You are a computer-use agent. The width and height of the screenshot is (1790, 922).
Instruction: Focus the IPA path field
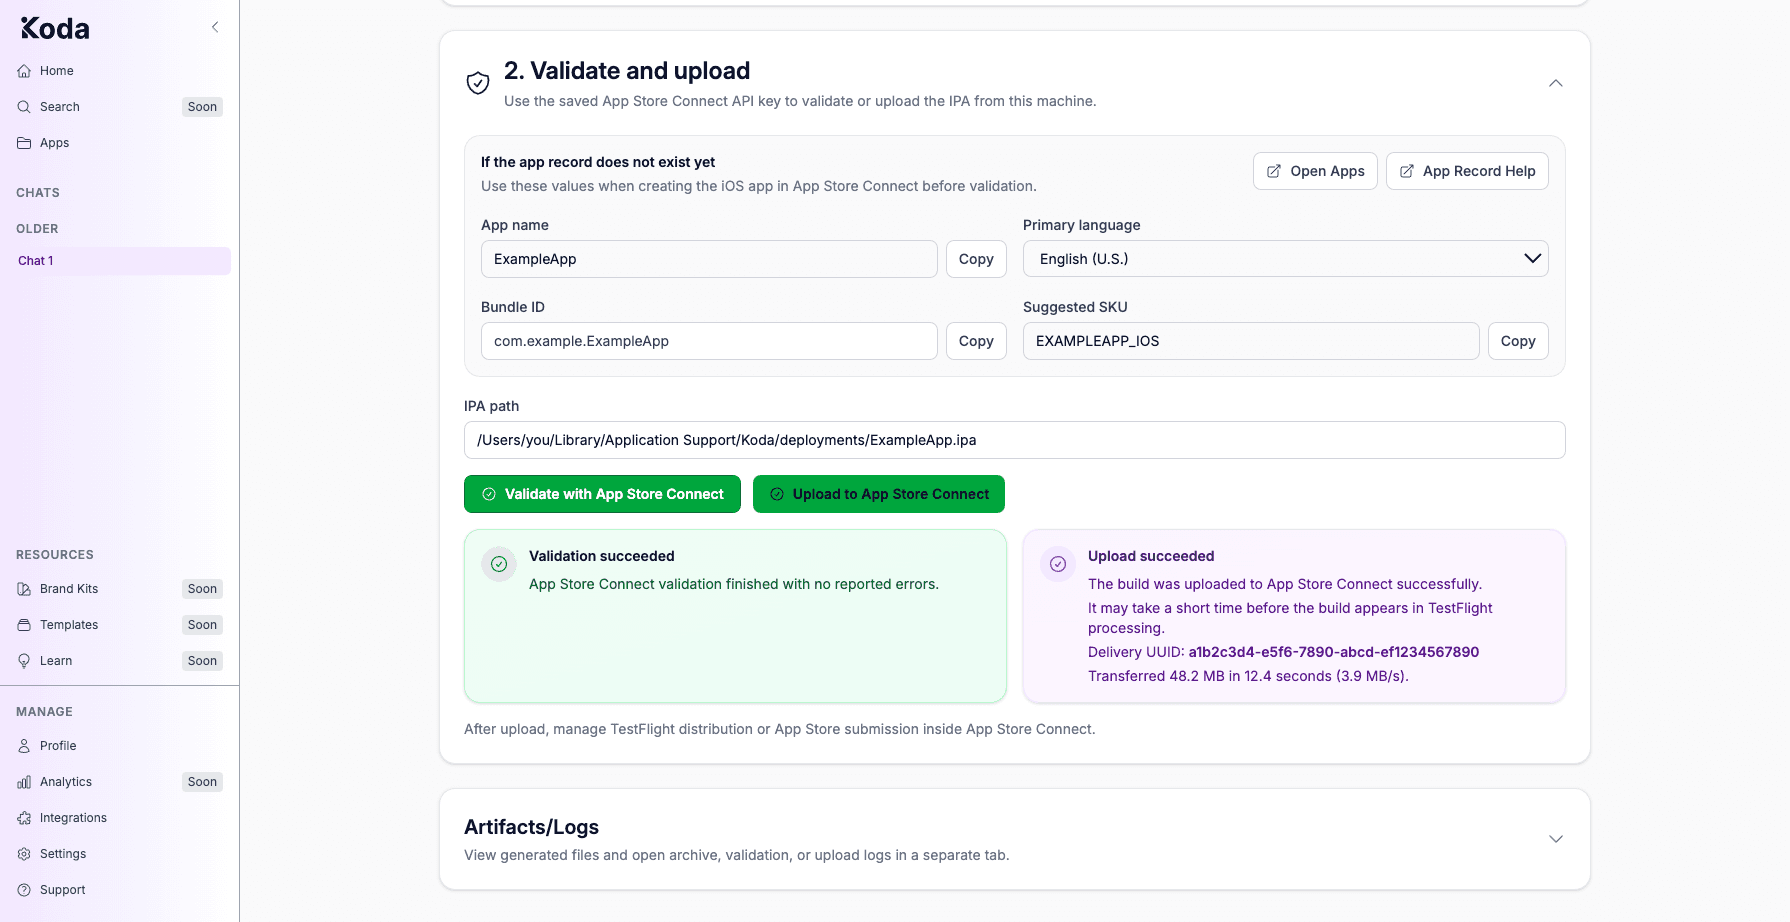1015,440
